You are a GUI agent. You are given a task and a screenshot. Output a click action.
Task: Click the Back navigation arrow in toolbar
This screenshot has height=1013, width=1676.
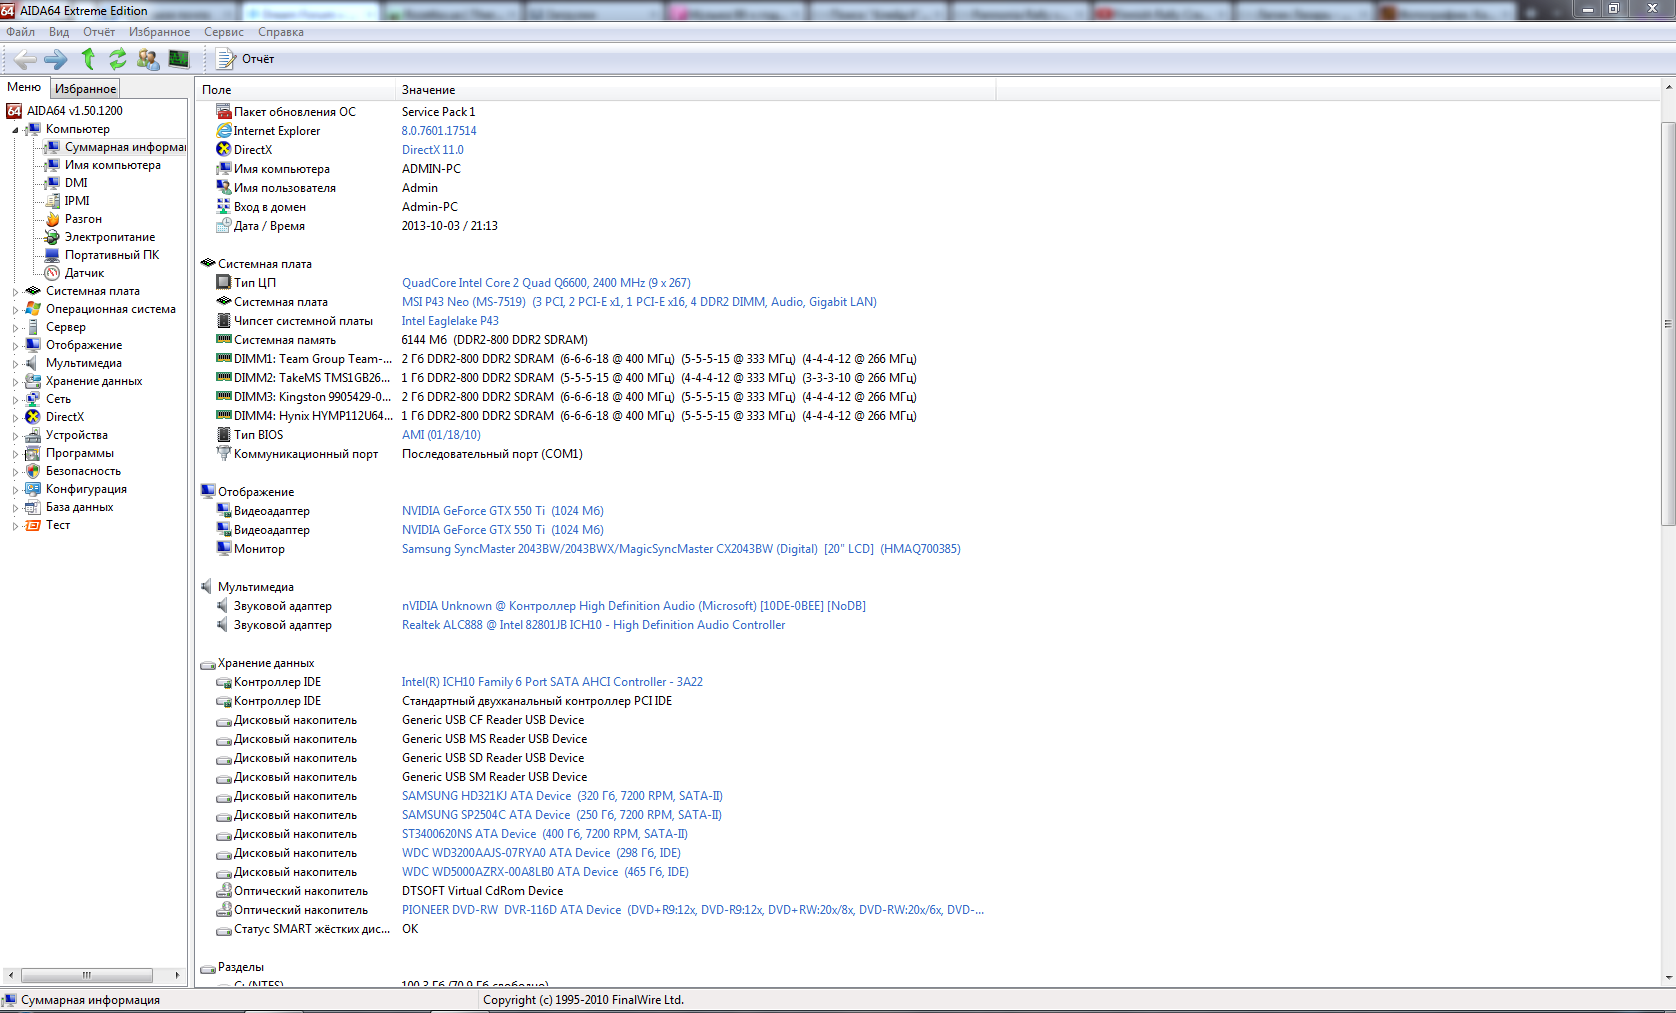pyautogui.click(x=25, y=59)
